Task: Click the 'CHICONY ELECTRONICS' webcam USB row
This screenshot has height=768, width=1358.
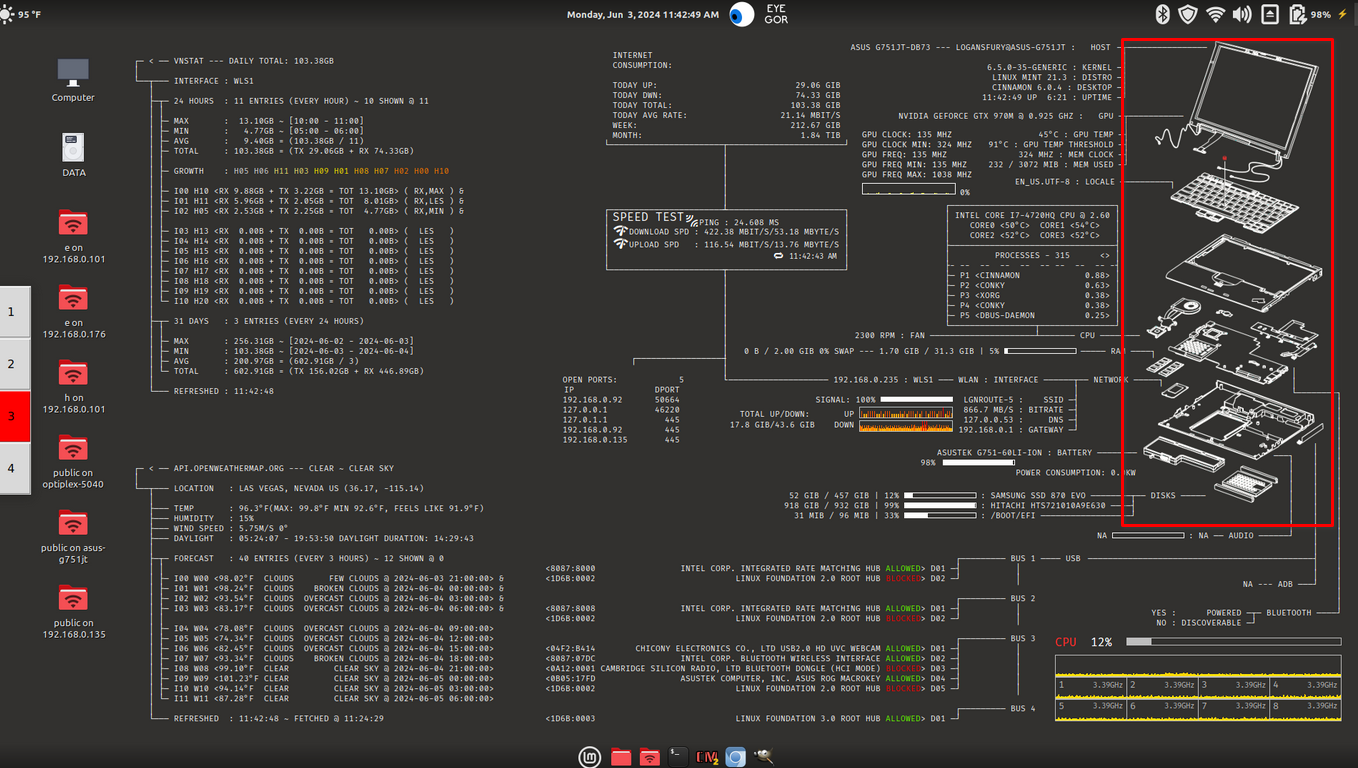Action: [x=745, y=648]
